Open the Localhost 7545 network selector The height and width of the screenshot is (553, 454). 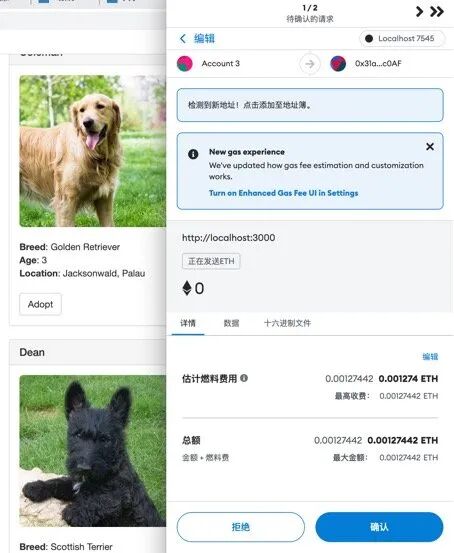pyautogui.click(x=402, y=38)
